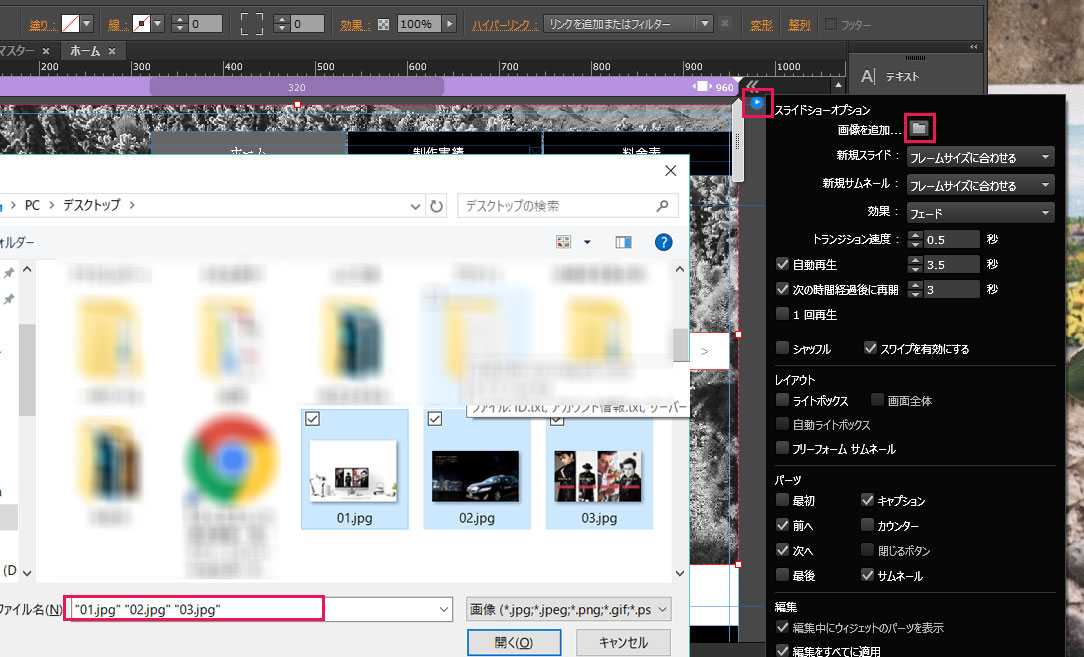1084x657 pixels.
Task: Click the 100% opacity flyout arrow
Action: (x=449, y=24)
